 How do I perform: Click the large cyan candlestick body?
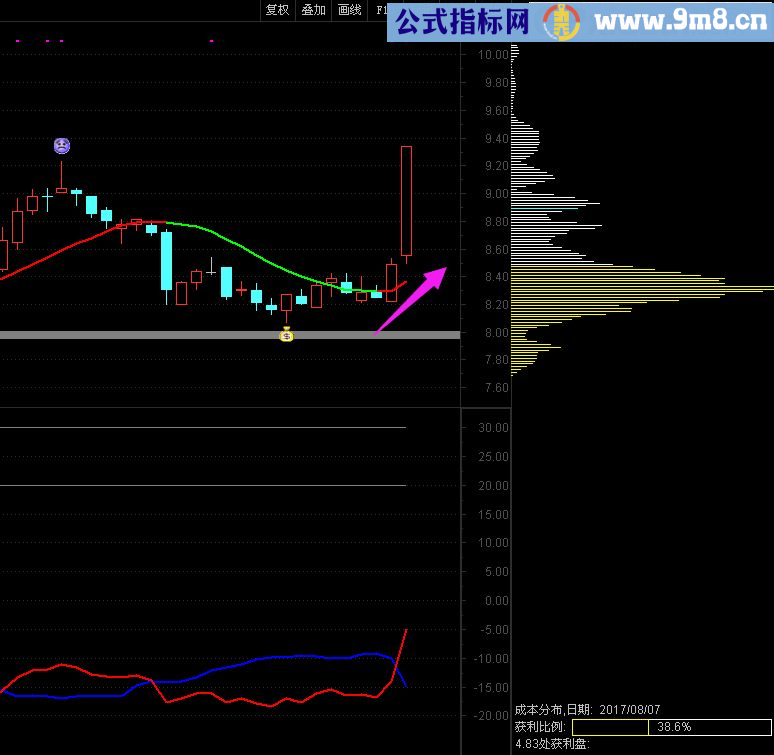[166, 261]
